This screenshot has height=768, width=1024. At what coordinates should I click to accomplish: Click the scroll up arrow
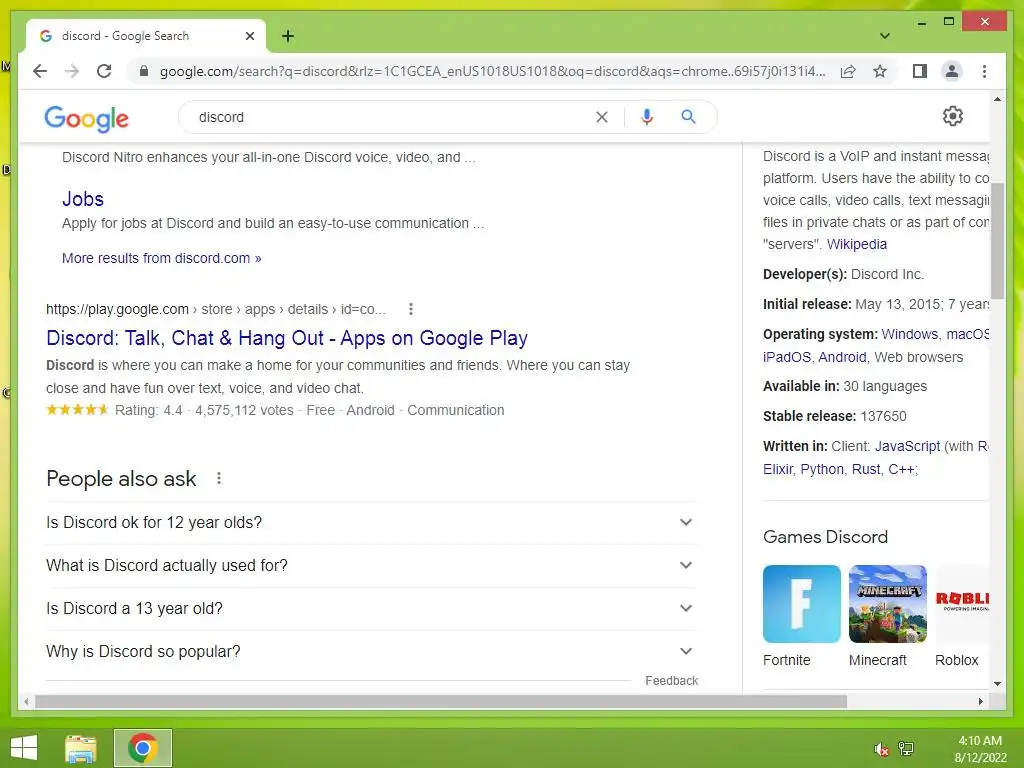[997, 99]
